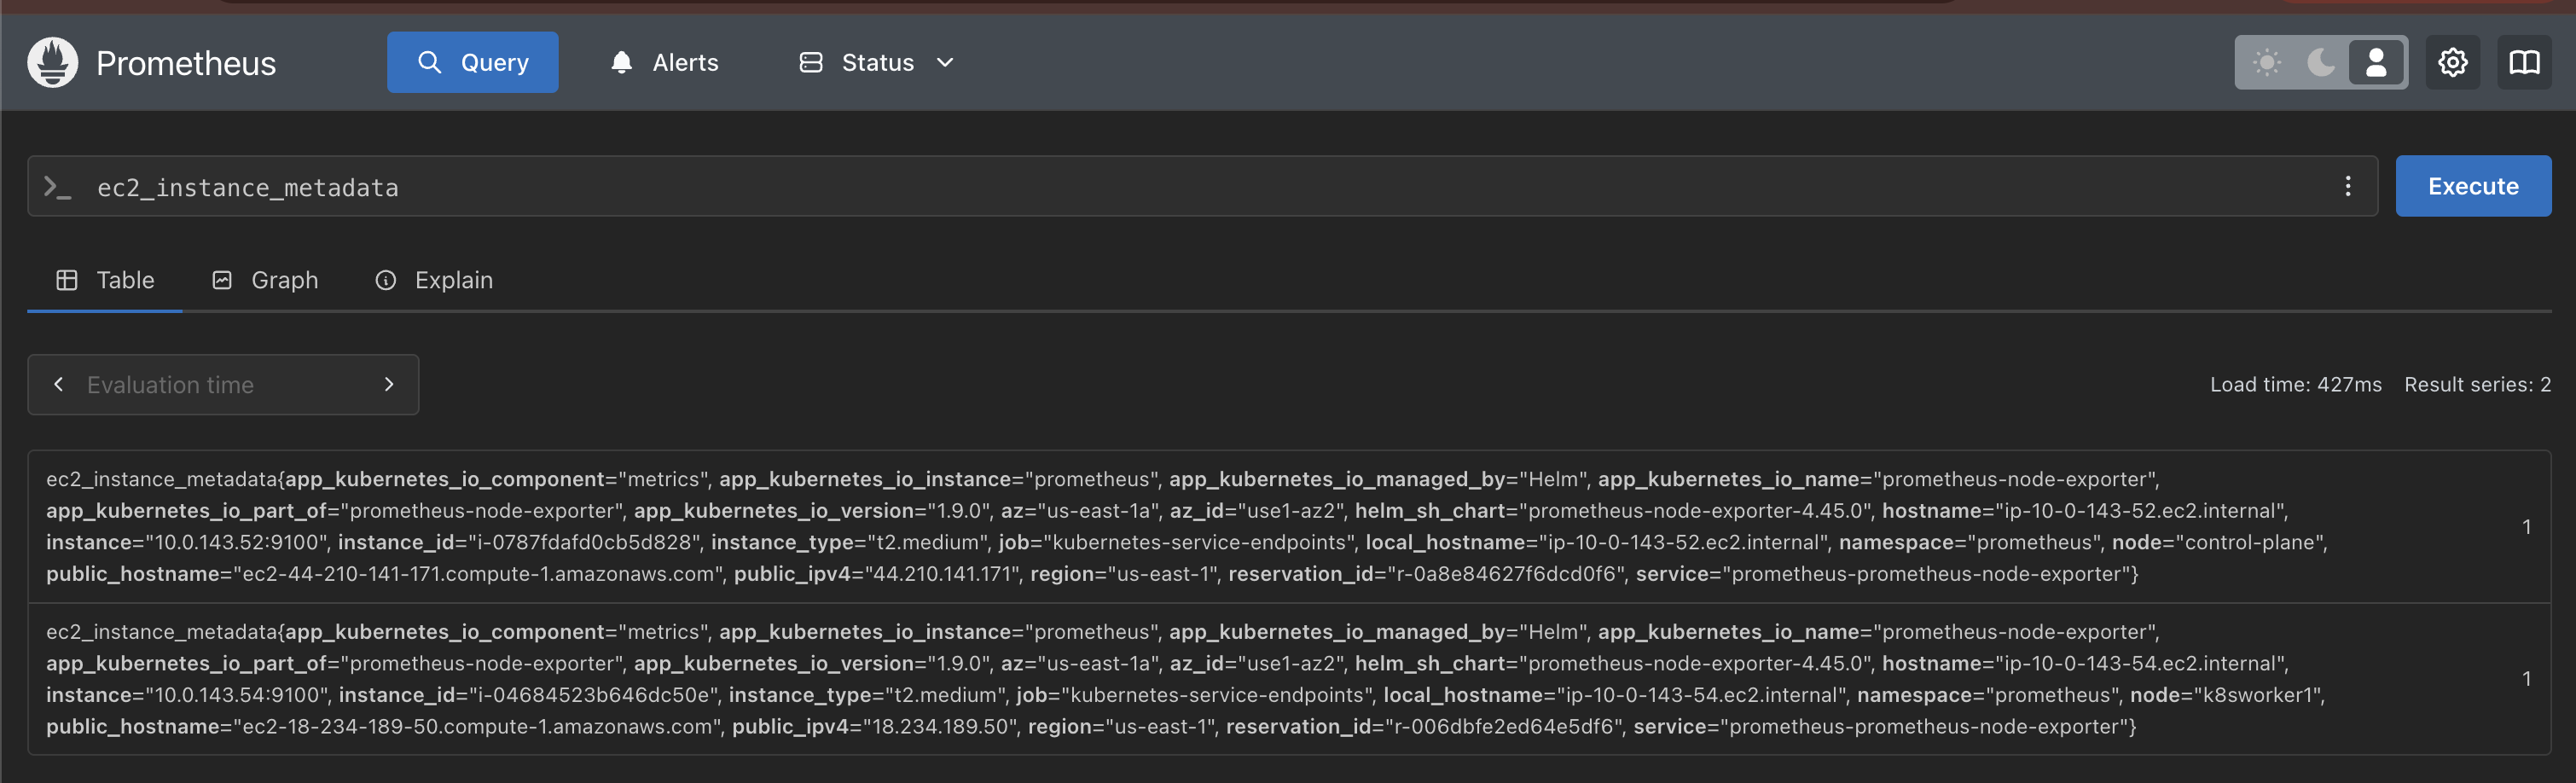The image size is (2576, 783).
Task: Switch to light theme sun toggle
Action: pyautogui.click(x=2267, y=62)
